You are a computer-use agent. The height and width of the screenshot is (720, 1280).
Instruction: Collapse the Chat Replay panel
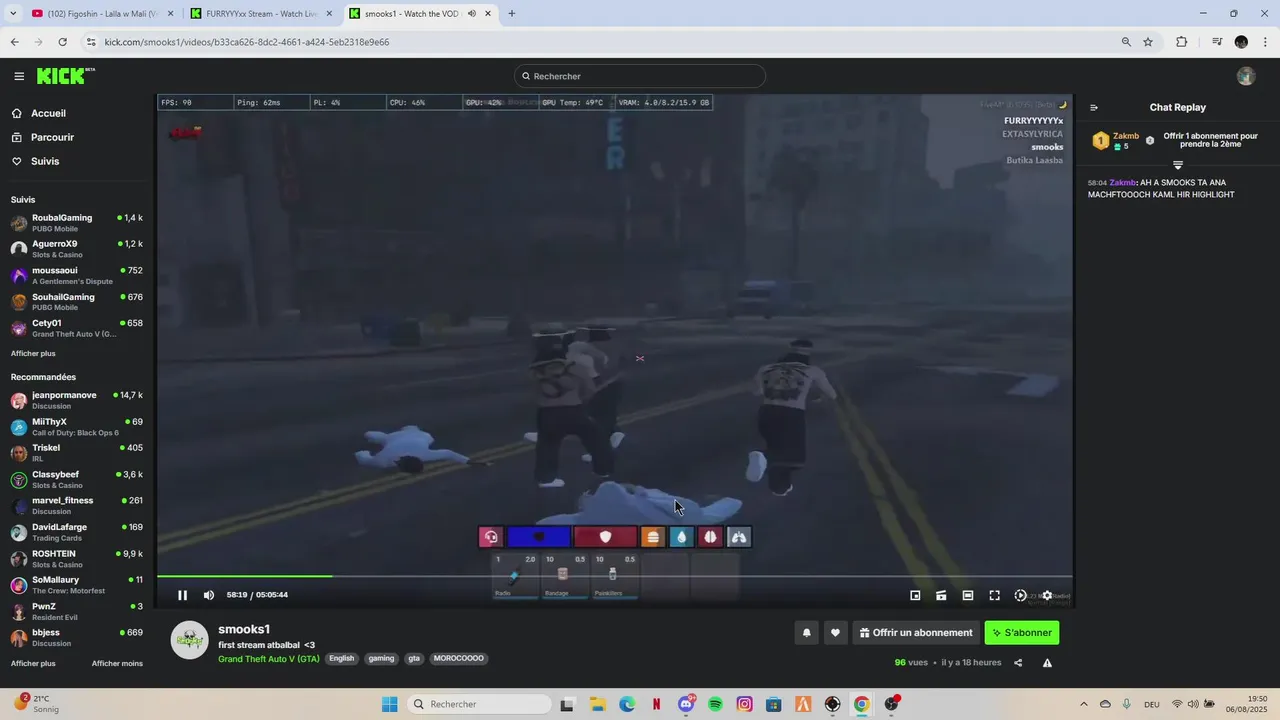point(1094,107)
